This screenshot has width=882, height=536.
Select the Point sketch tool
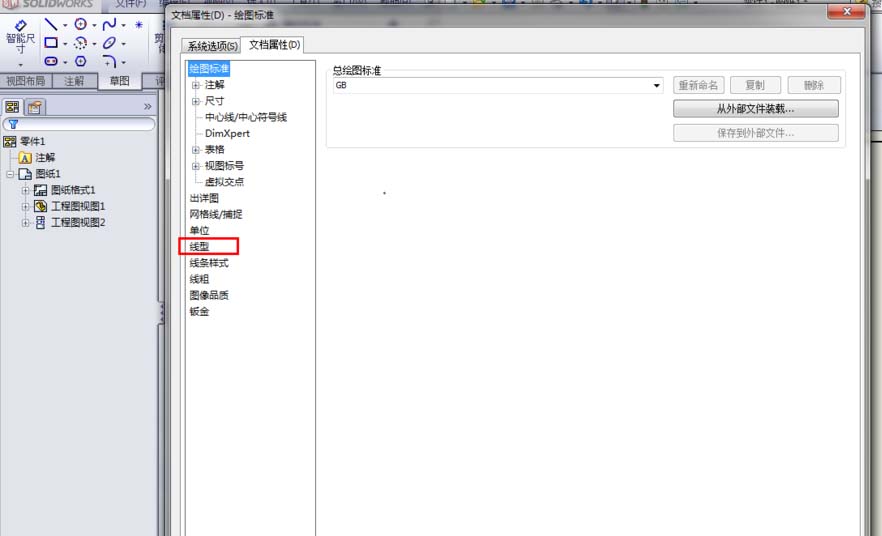point(139,25)
